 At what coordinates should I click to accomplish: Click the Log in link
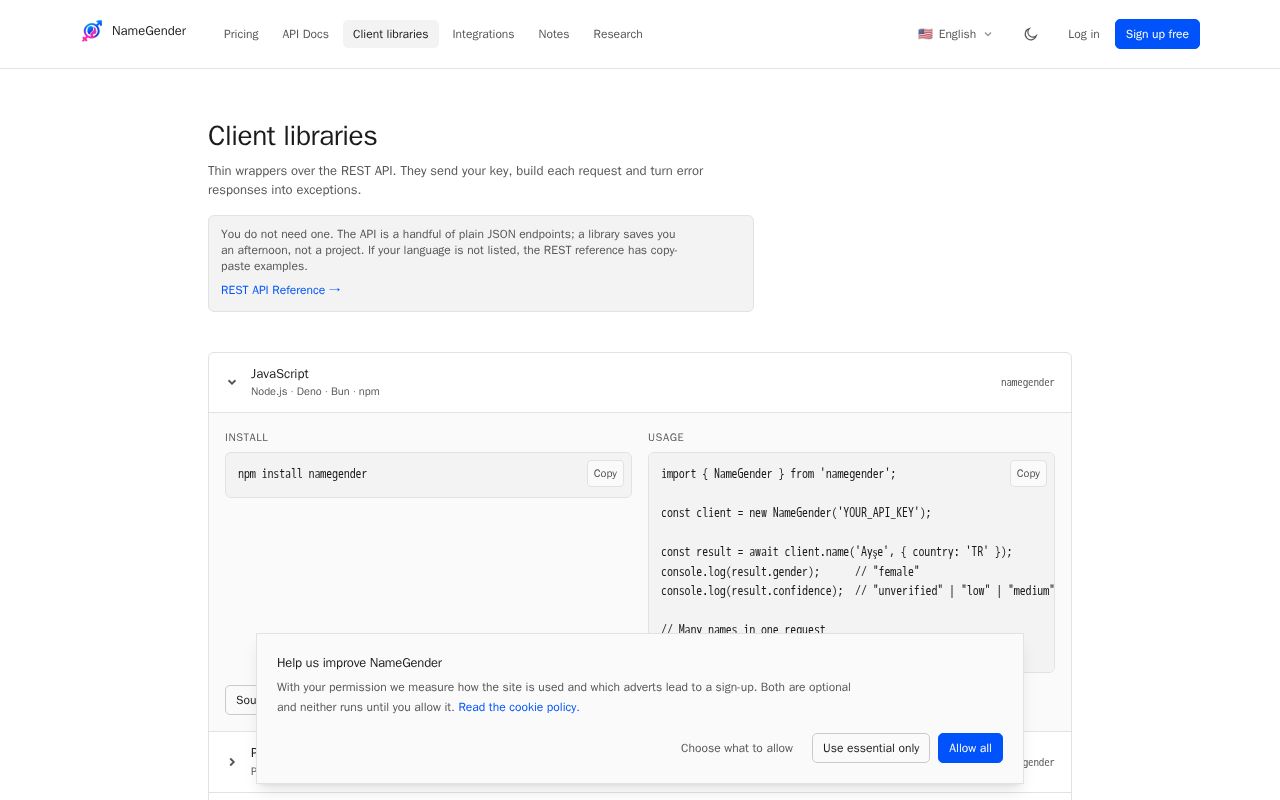pos(1083,34)
